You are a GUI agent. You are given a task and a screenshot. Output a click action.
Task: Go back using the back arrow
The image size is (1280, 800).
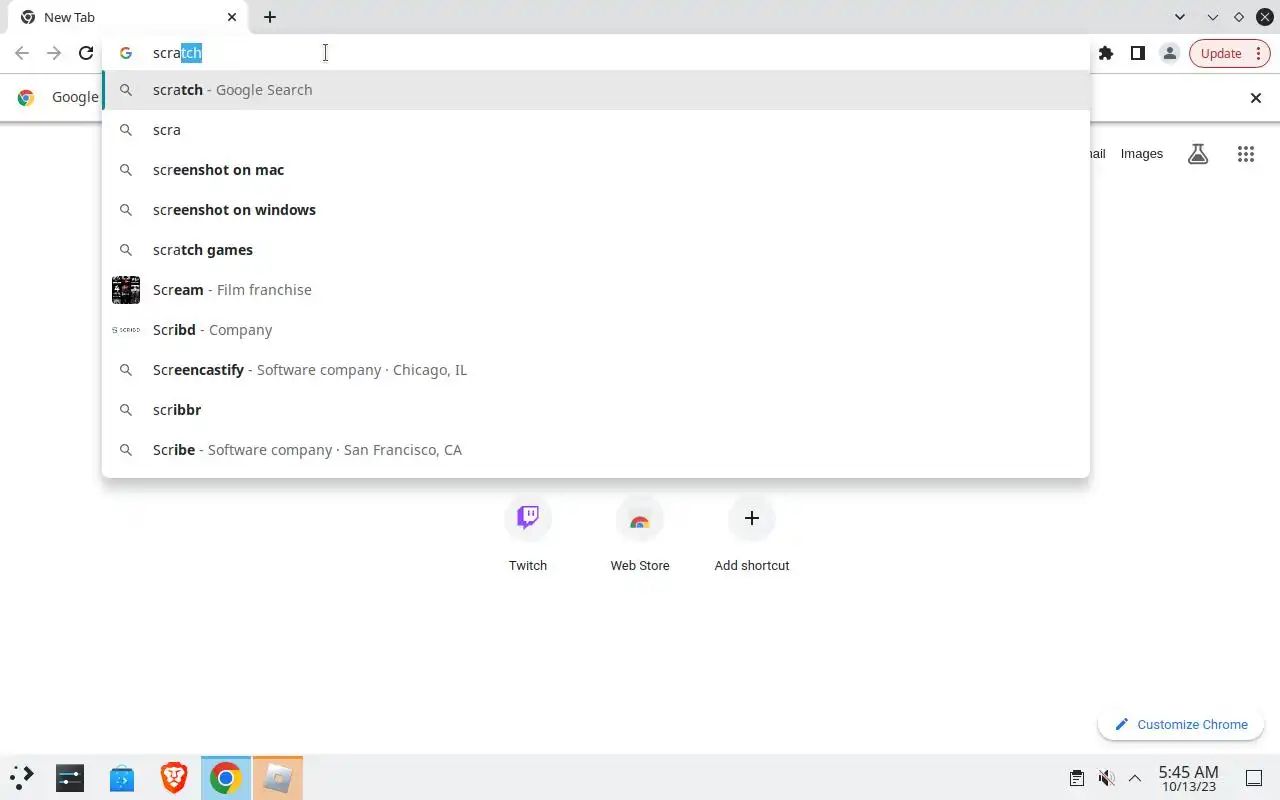click(x=22, y=53)
